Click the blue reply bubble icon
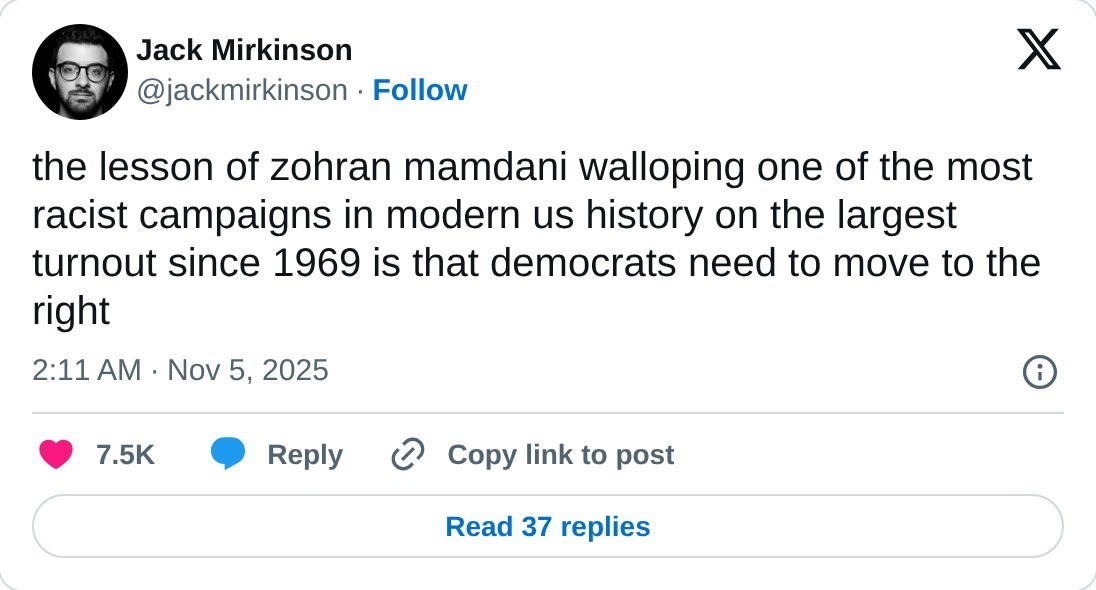This screenshot has height=590, width=1096. coord(228,455)
